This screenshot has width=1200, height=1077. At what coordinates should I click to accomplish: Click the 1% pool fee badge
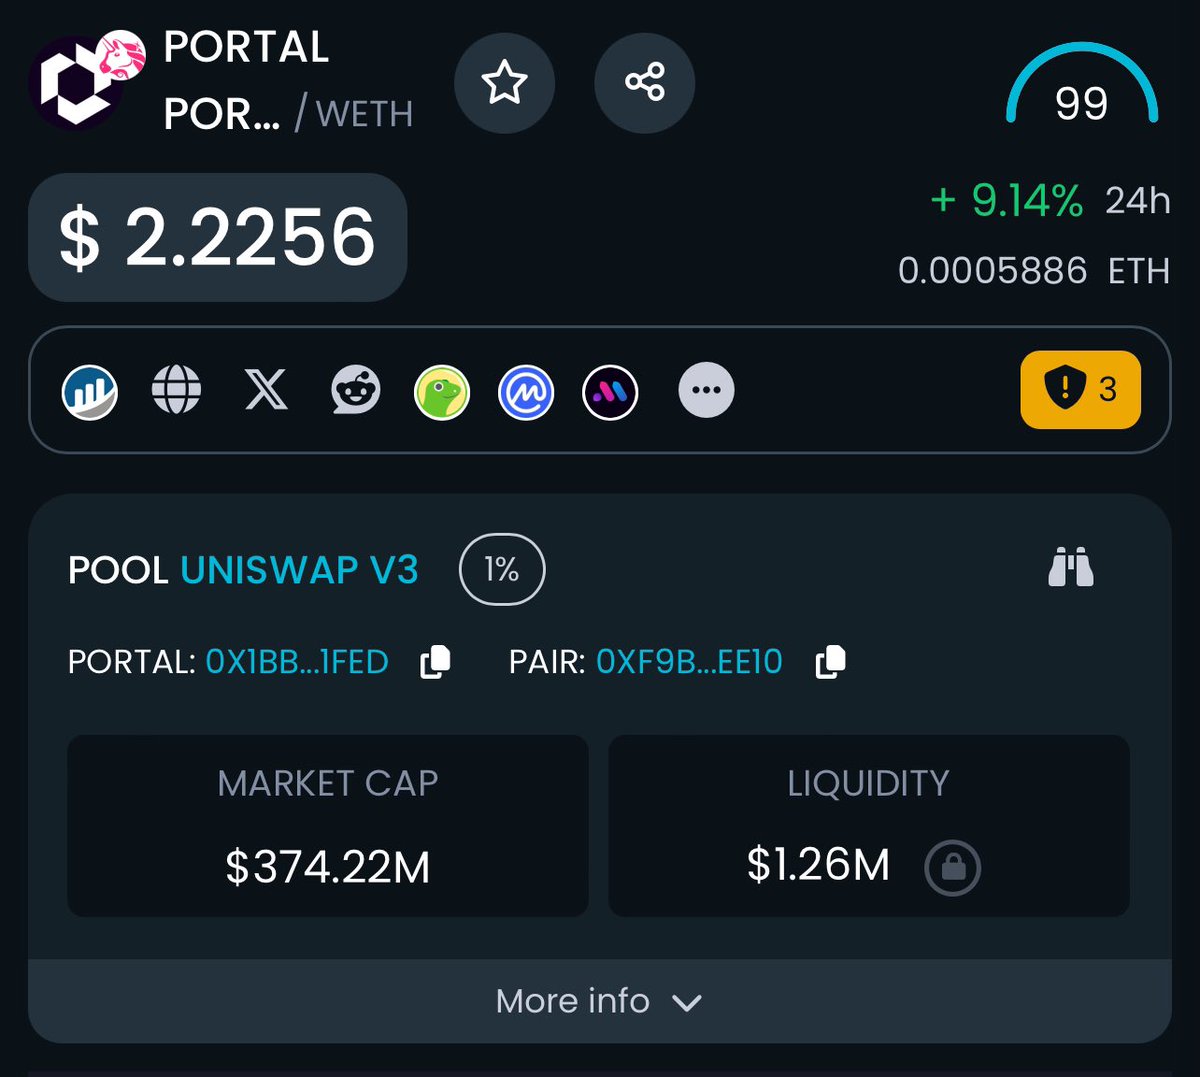click(x=502, y=570)
